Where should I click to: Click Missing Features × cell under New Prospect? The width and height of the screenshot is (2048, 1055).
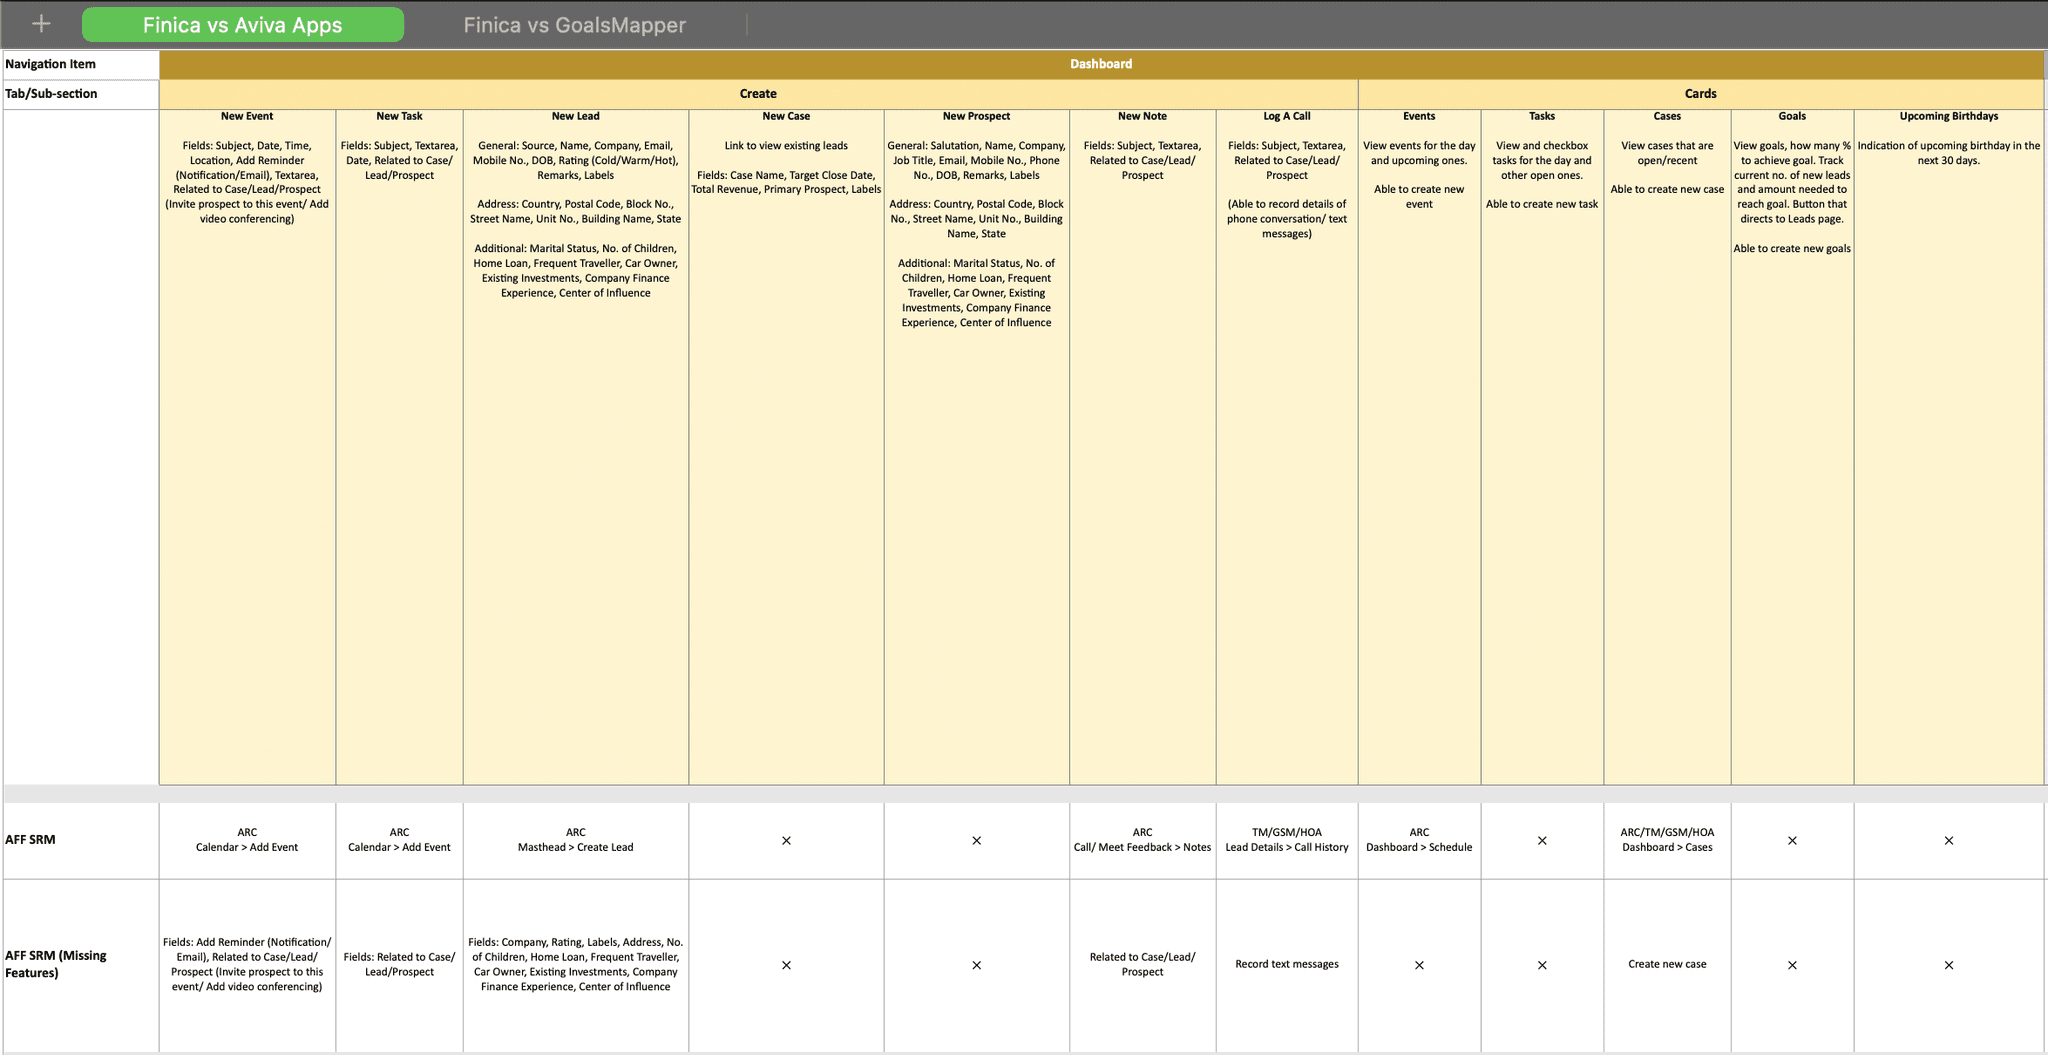click(976, 964)
